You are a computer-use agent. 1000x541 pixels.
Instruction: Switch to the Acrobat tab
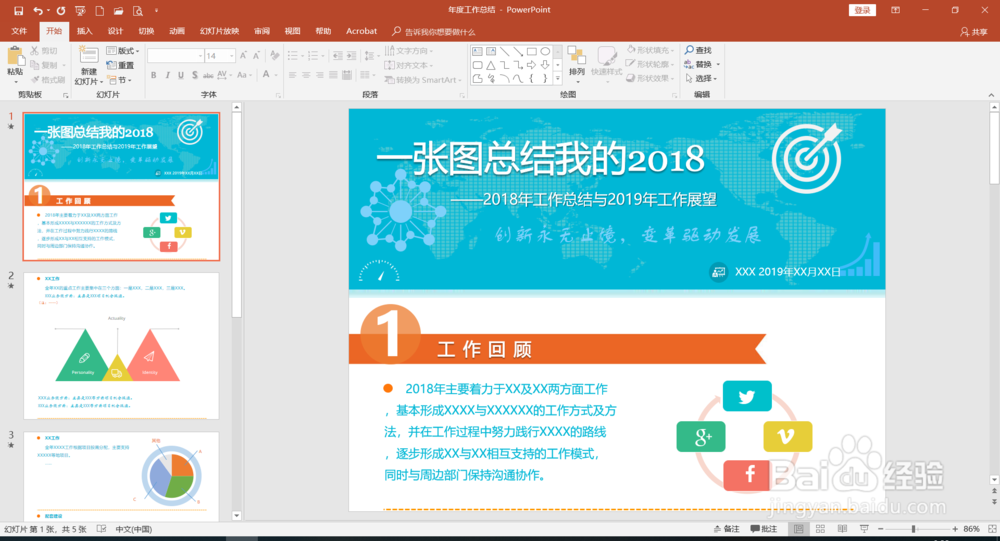click(x=362, y=31)
